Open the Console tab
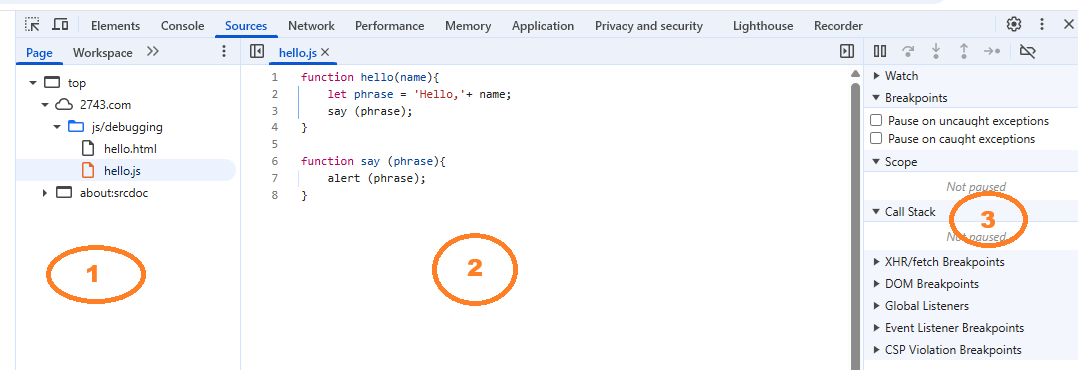The width and height of the screenshot is (1078, 370). coord(182,25)
